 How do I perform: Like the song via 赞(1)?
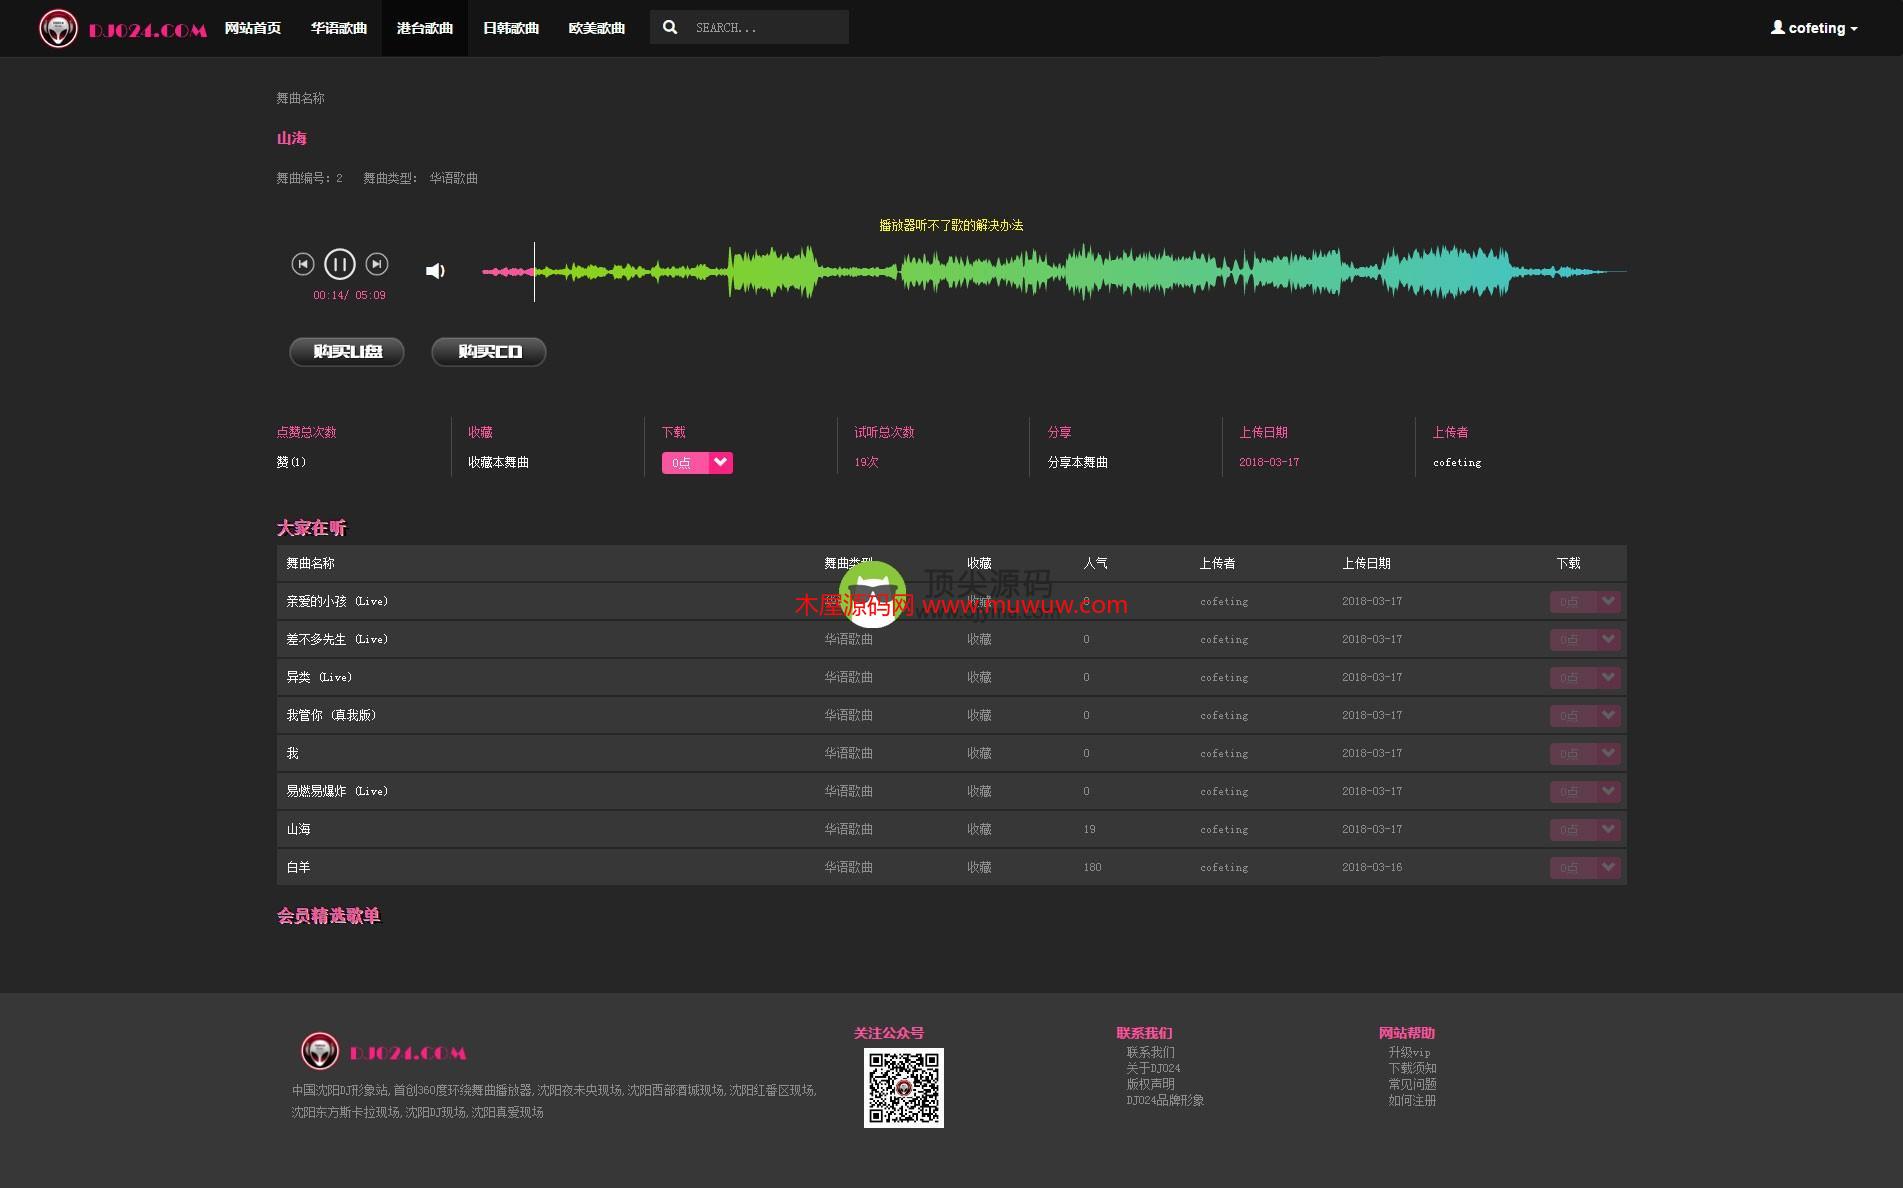pos(291,462)
